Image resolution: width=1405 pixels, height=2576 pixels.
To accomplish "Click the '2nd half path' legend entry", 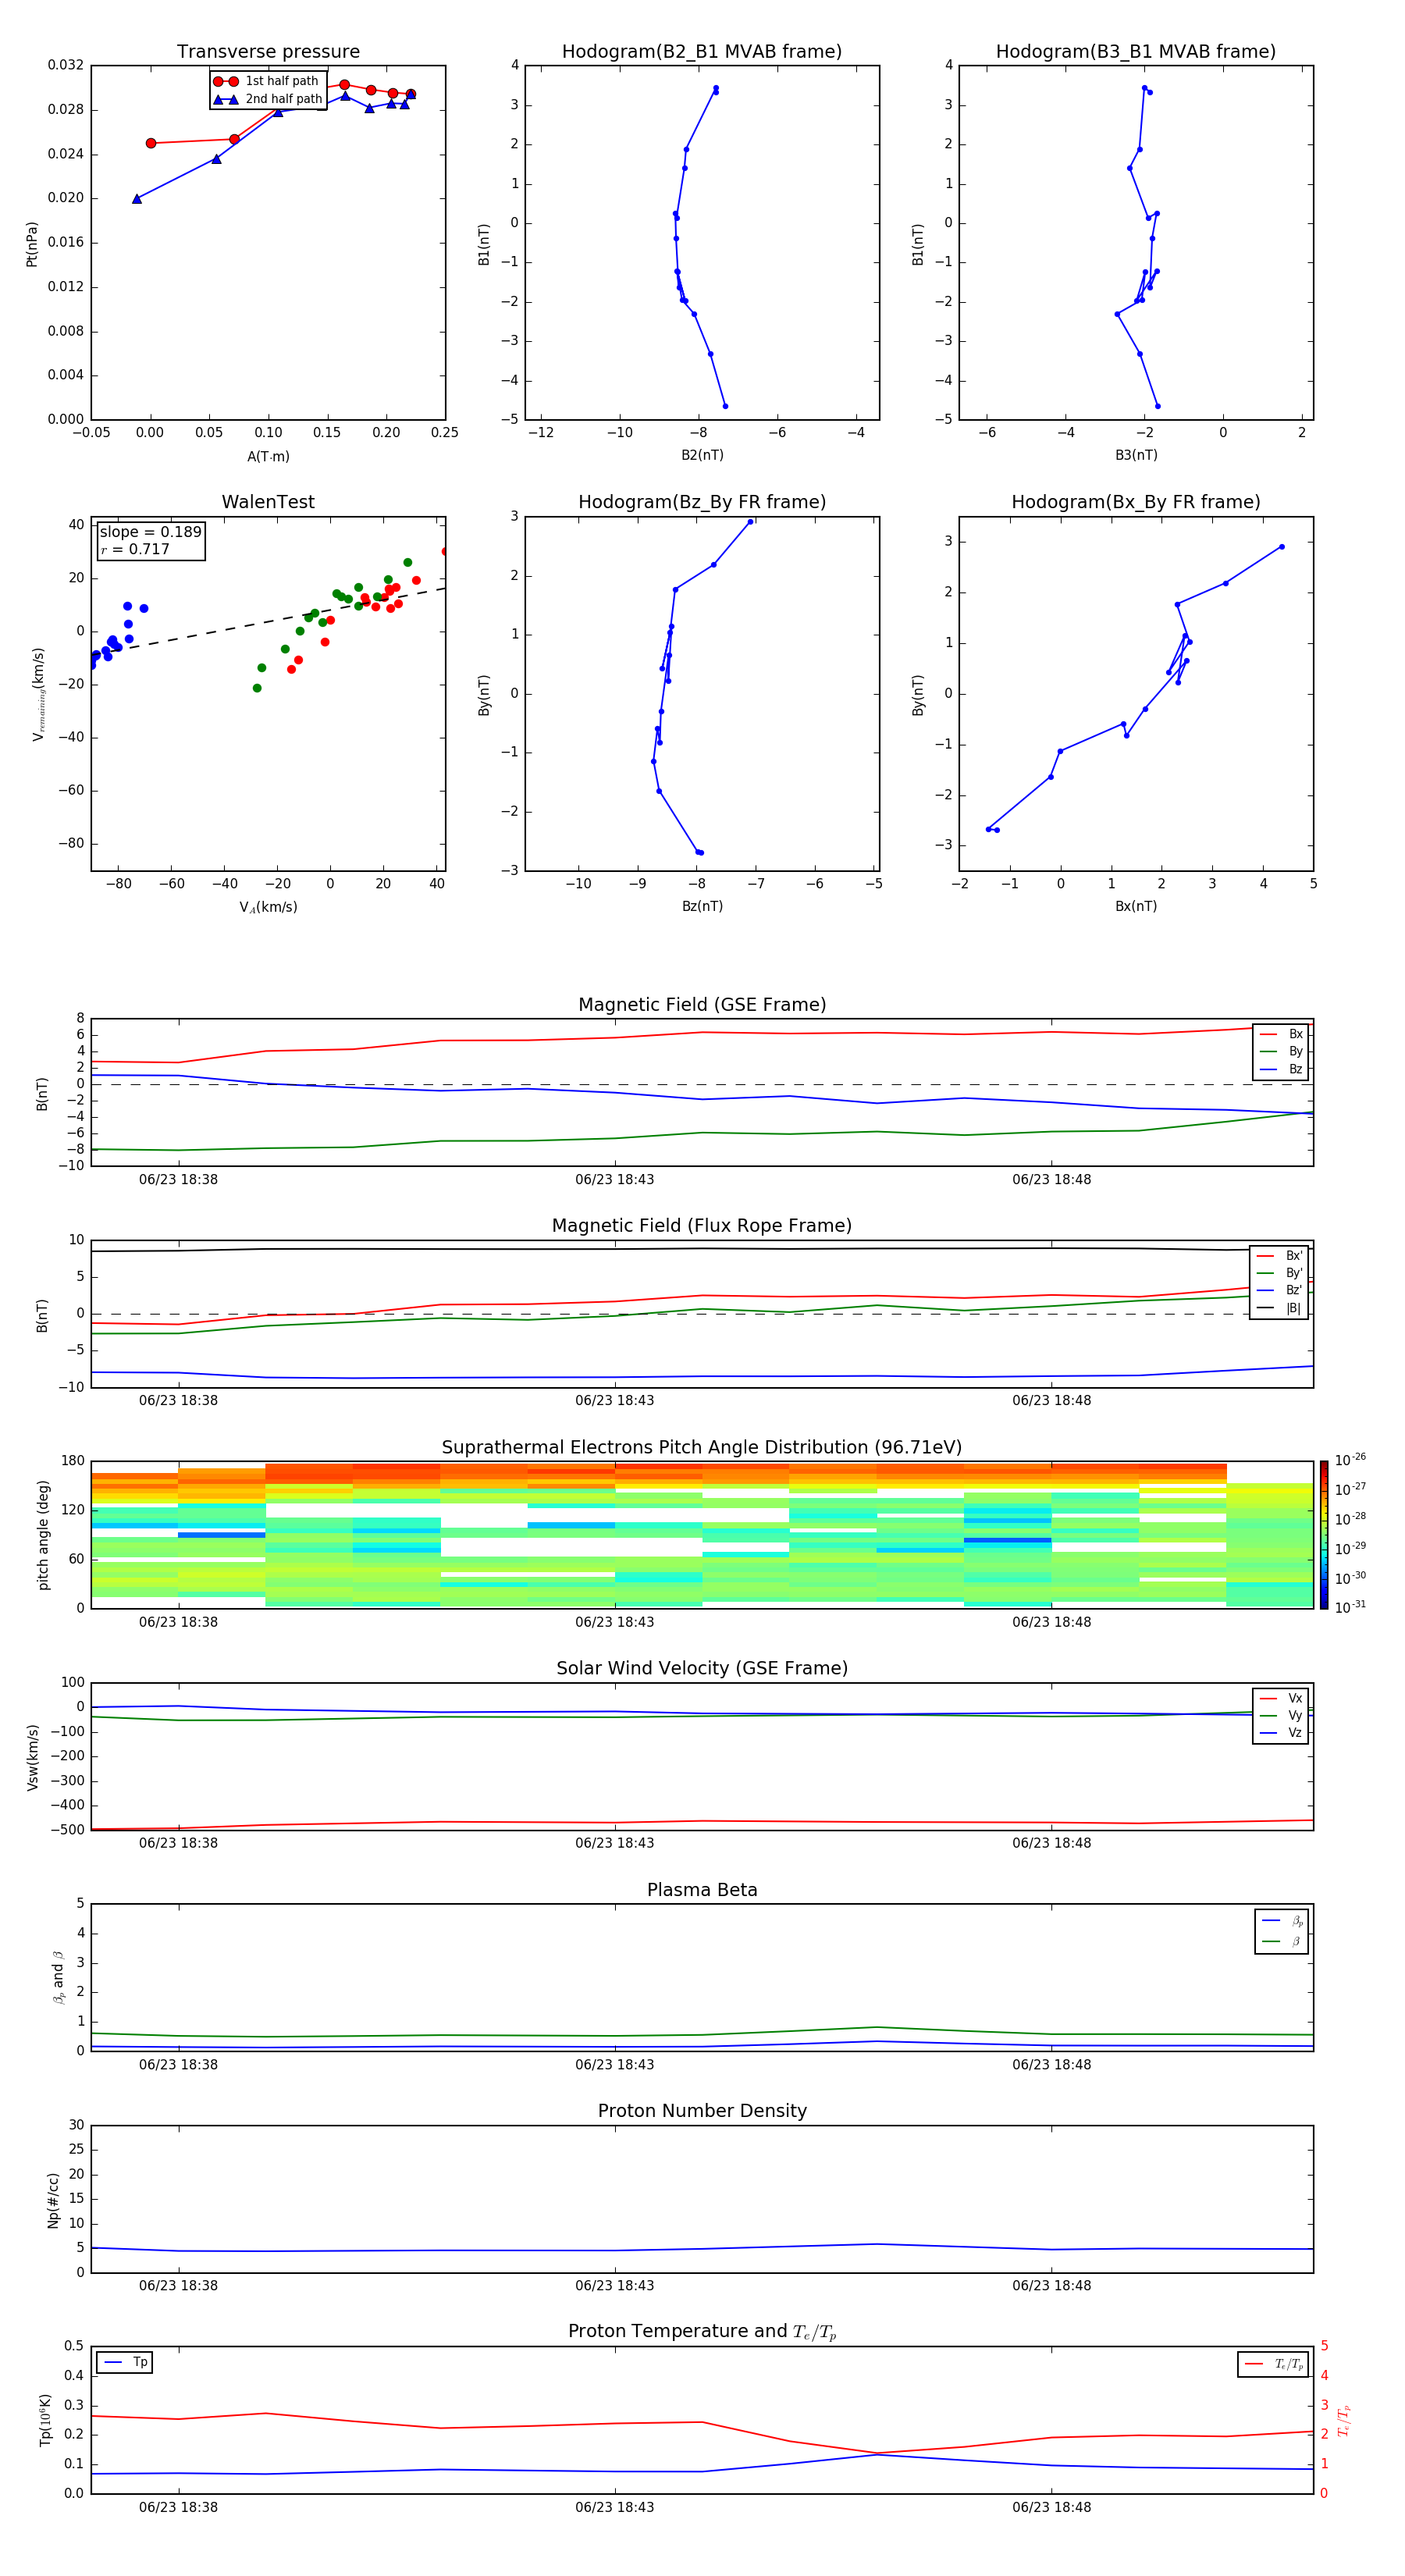I will [x=267, y=99].
